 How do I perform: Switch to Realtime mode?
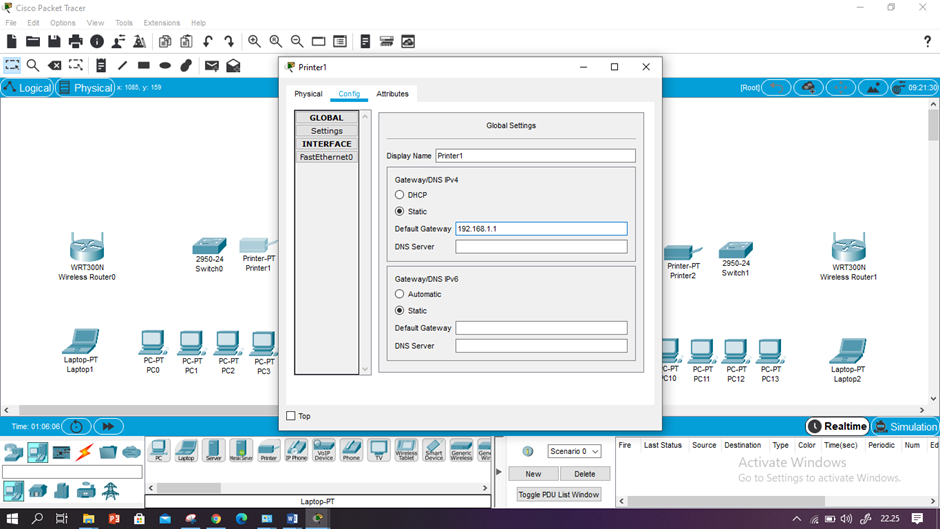click(x=837, y=426)
